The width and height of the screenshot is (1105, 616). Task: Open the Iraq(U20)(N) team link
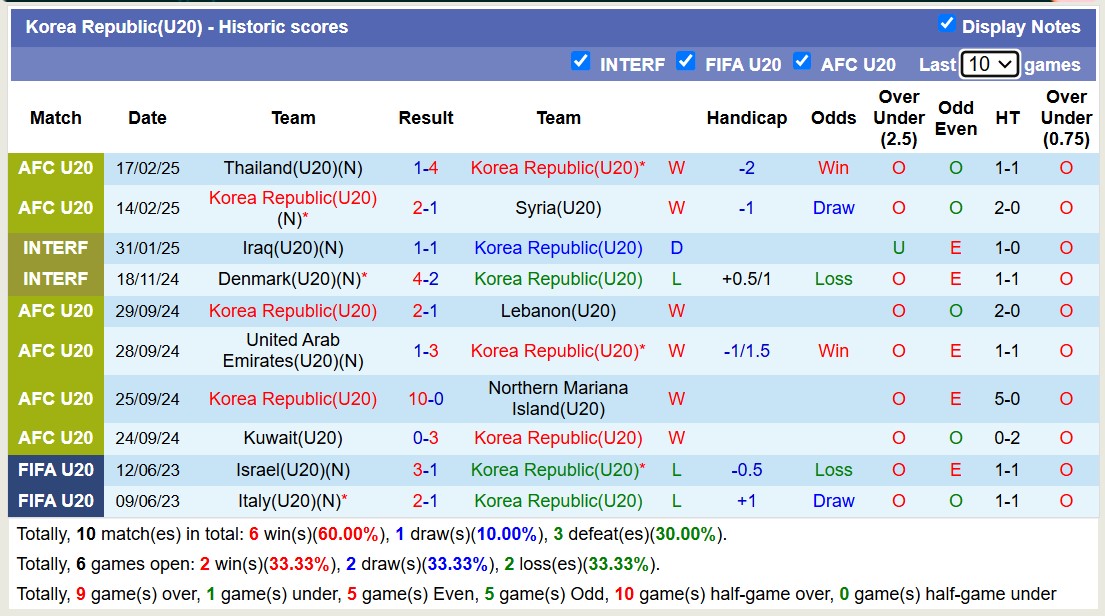(293, 248)
